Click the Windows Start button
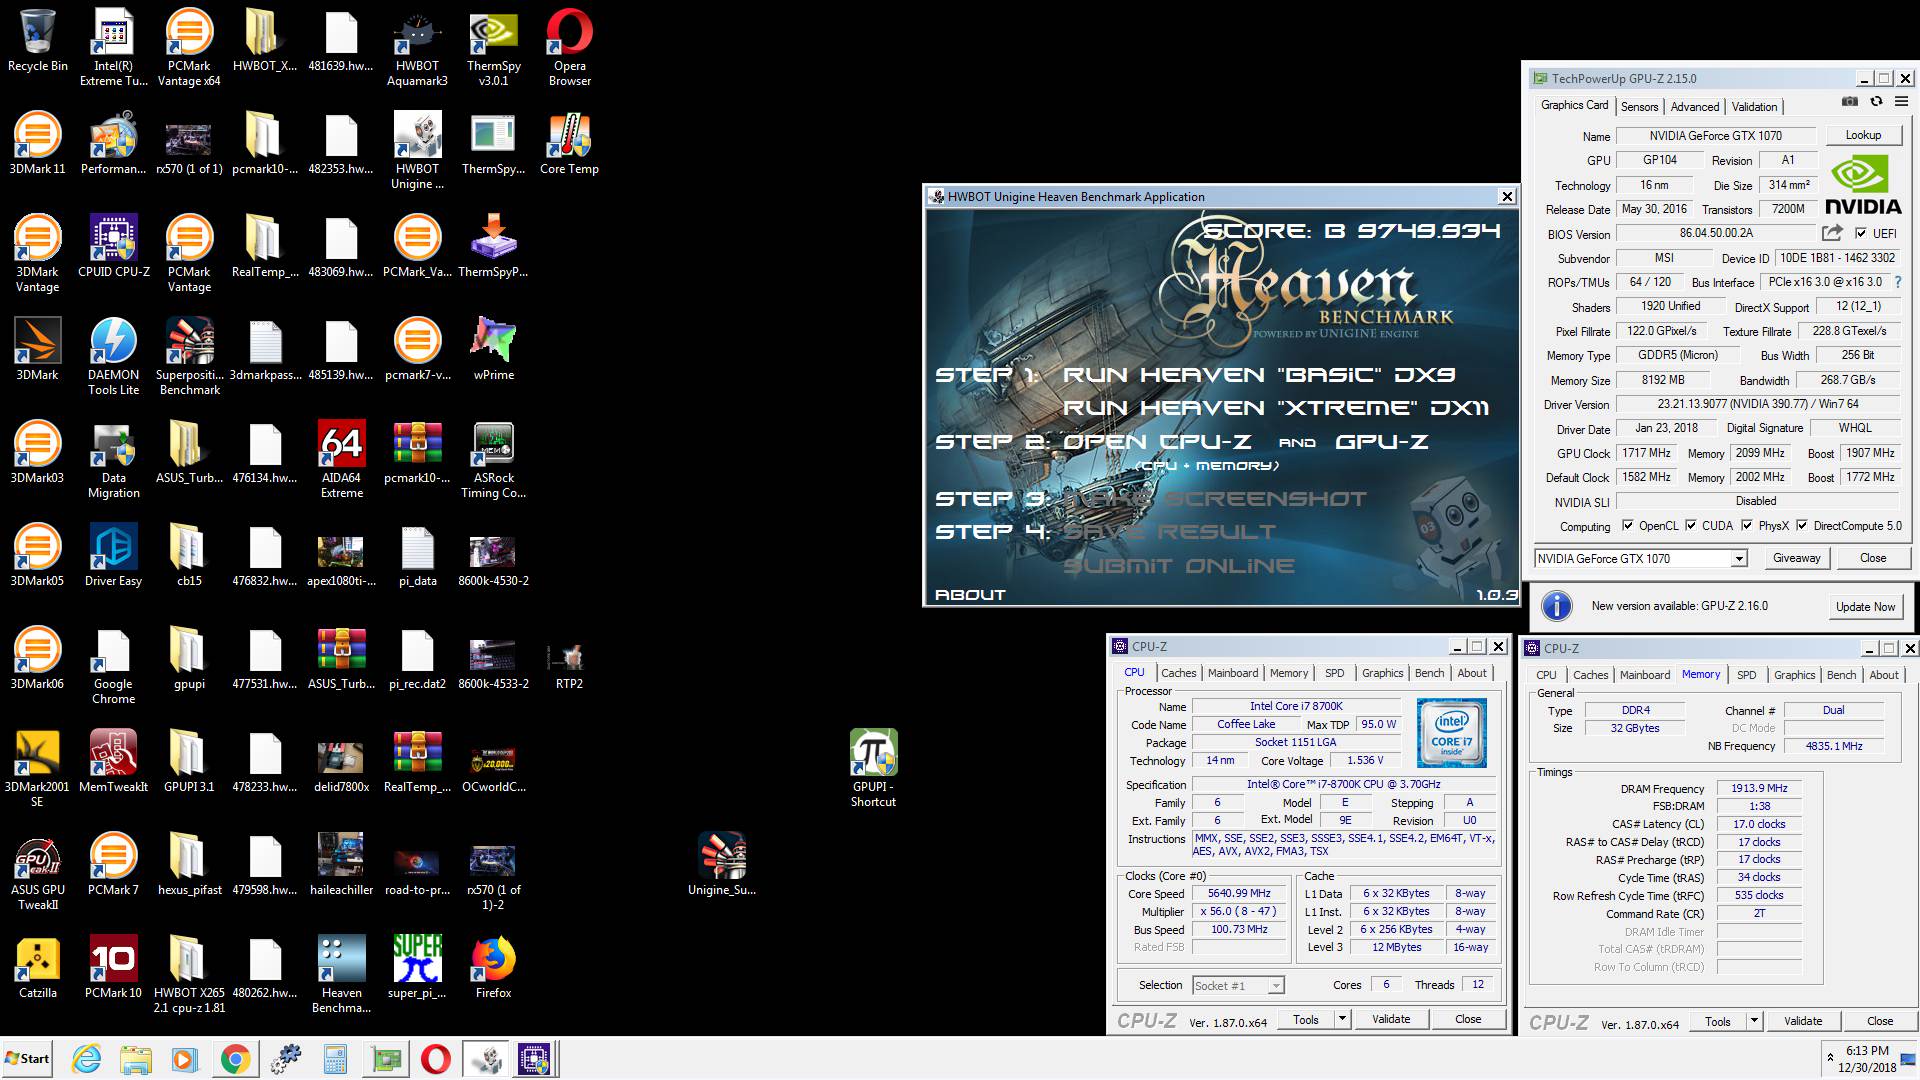 click(28, 1059)
